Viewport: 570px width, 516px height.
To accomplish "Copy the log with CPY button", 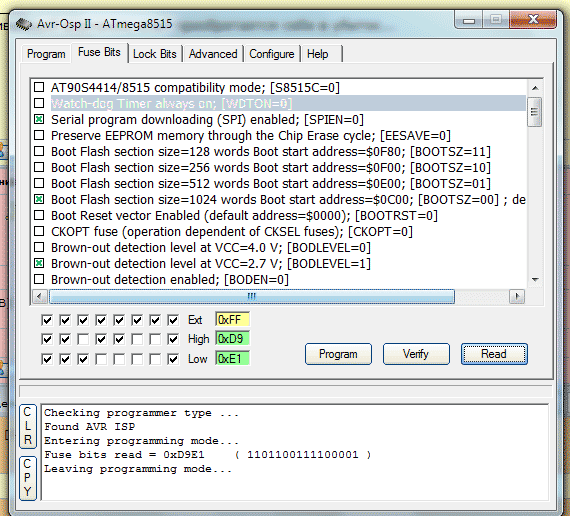I will point(28,478).
